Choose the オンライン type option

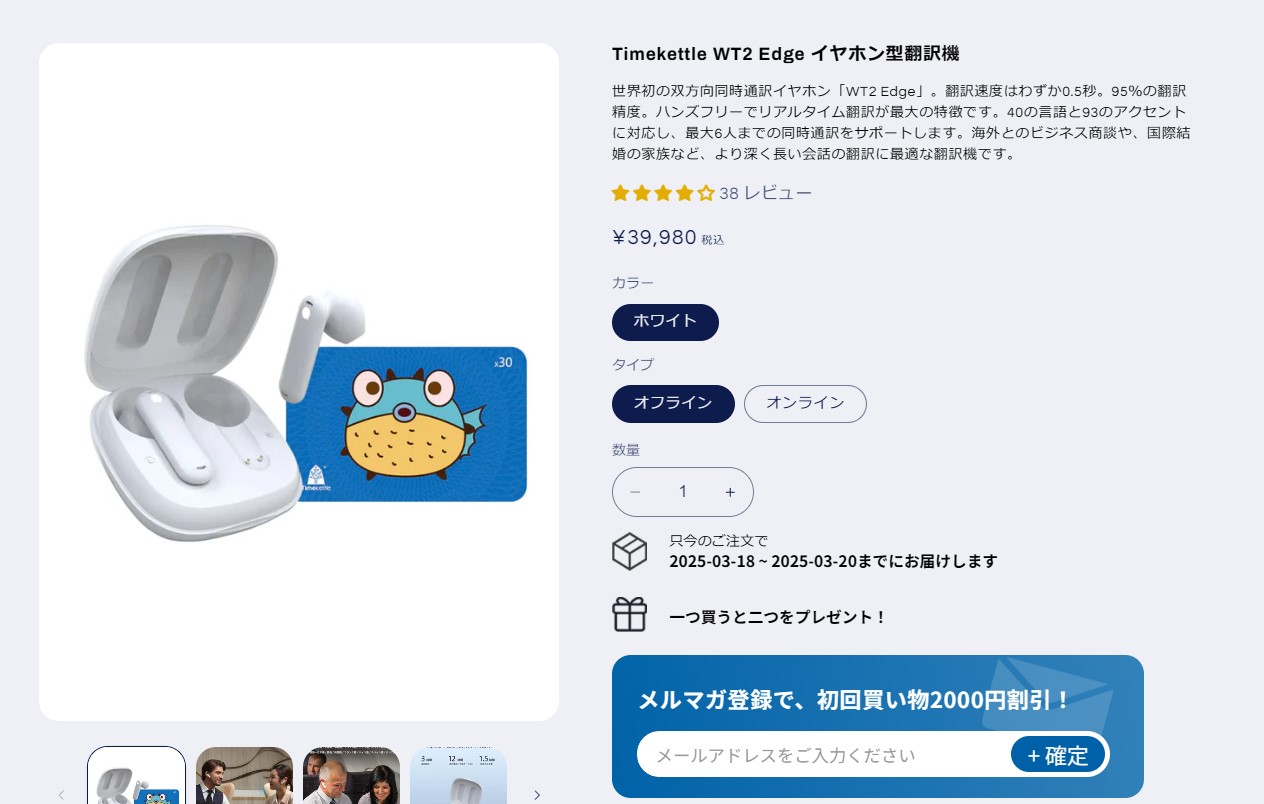pos(805,404)
